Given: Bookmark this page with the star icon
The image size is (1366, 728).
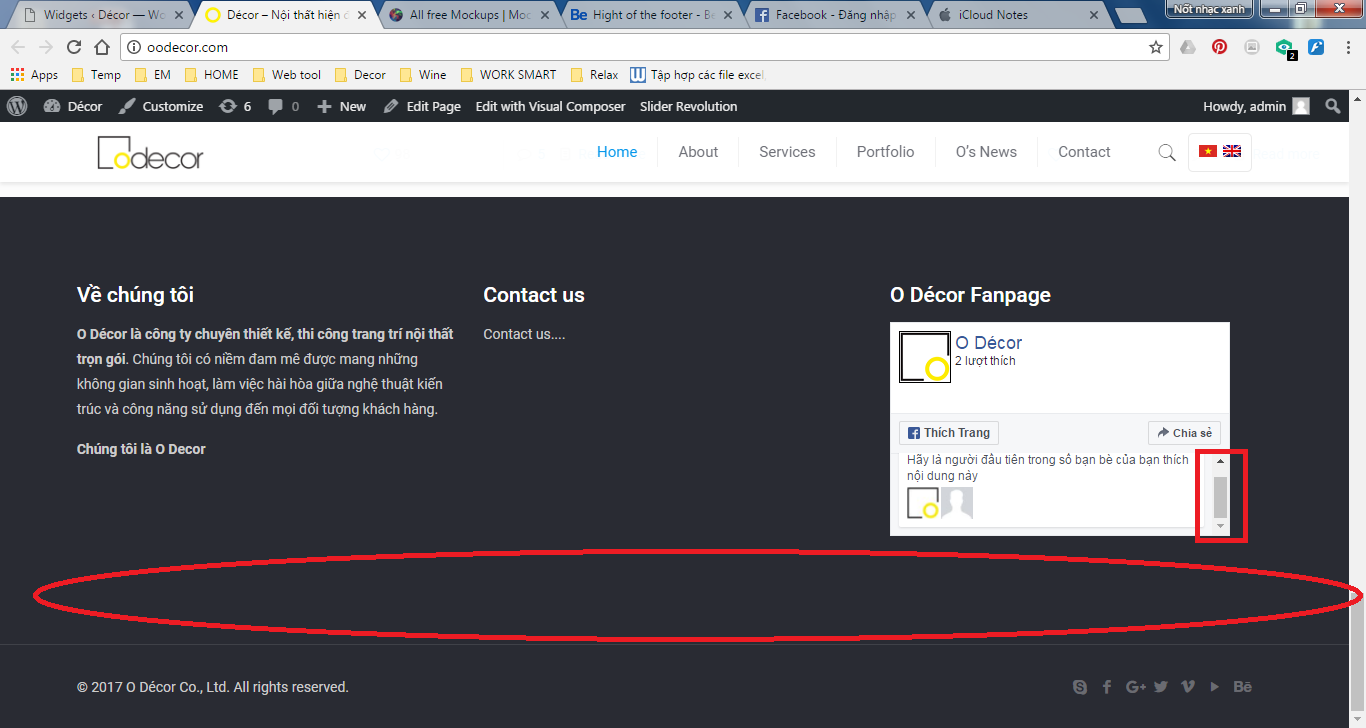Looking at the screenshot, I should click(1156, 47).
